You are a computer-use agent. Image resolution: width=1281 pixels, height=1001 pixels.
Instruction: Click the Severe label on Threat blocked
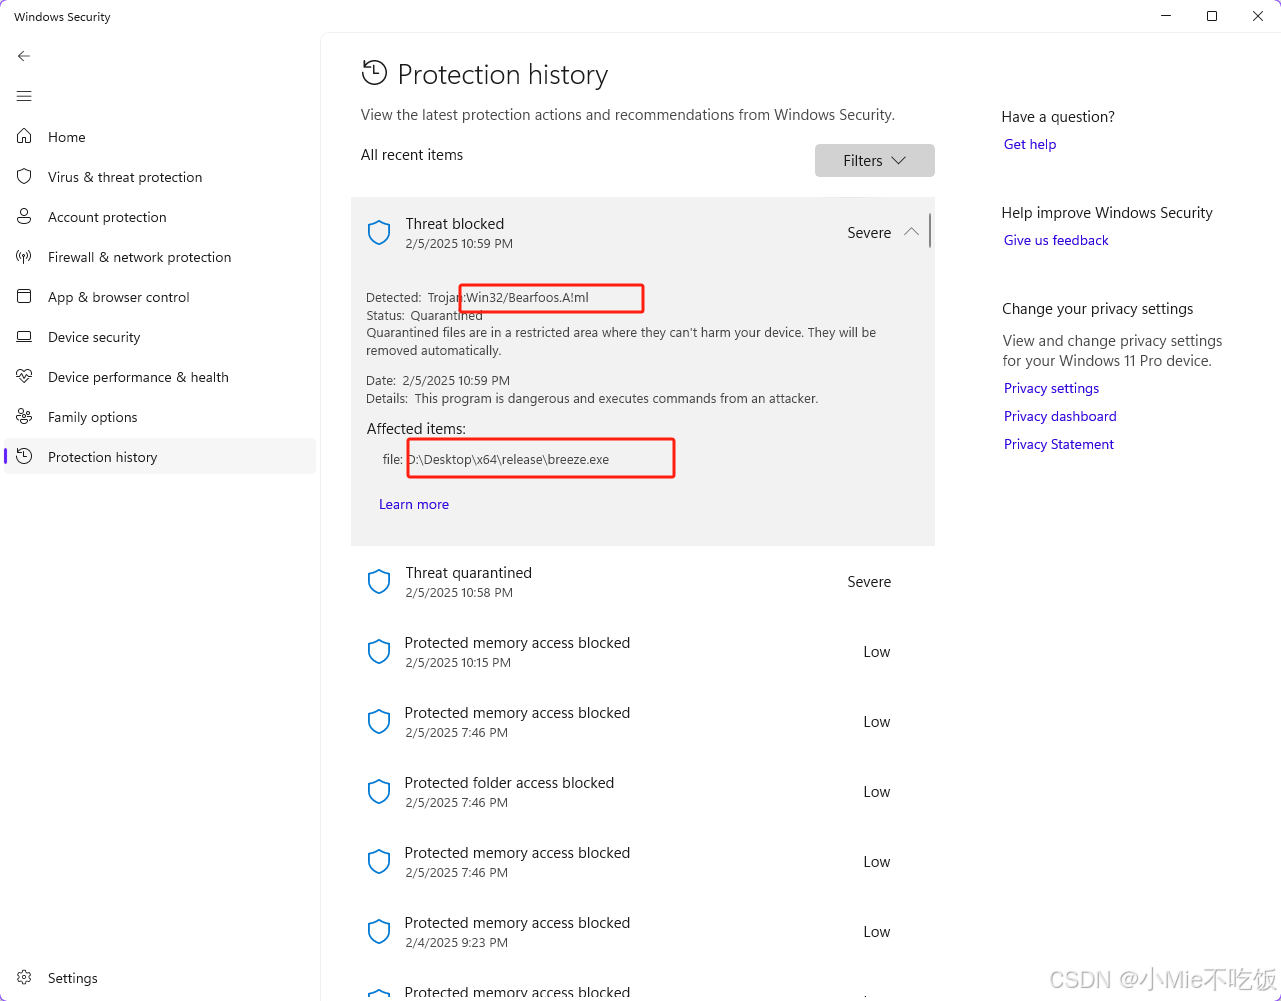coord(869,233)
